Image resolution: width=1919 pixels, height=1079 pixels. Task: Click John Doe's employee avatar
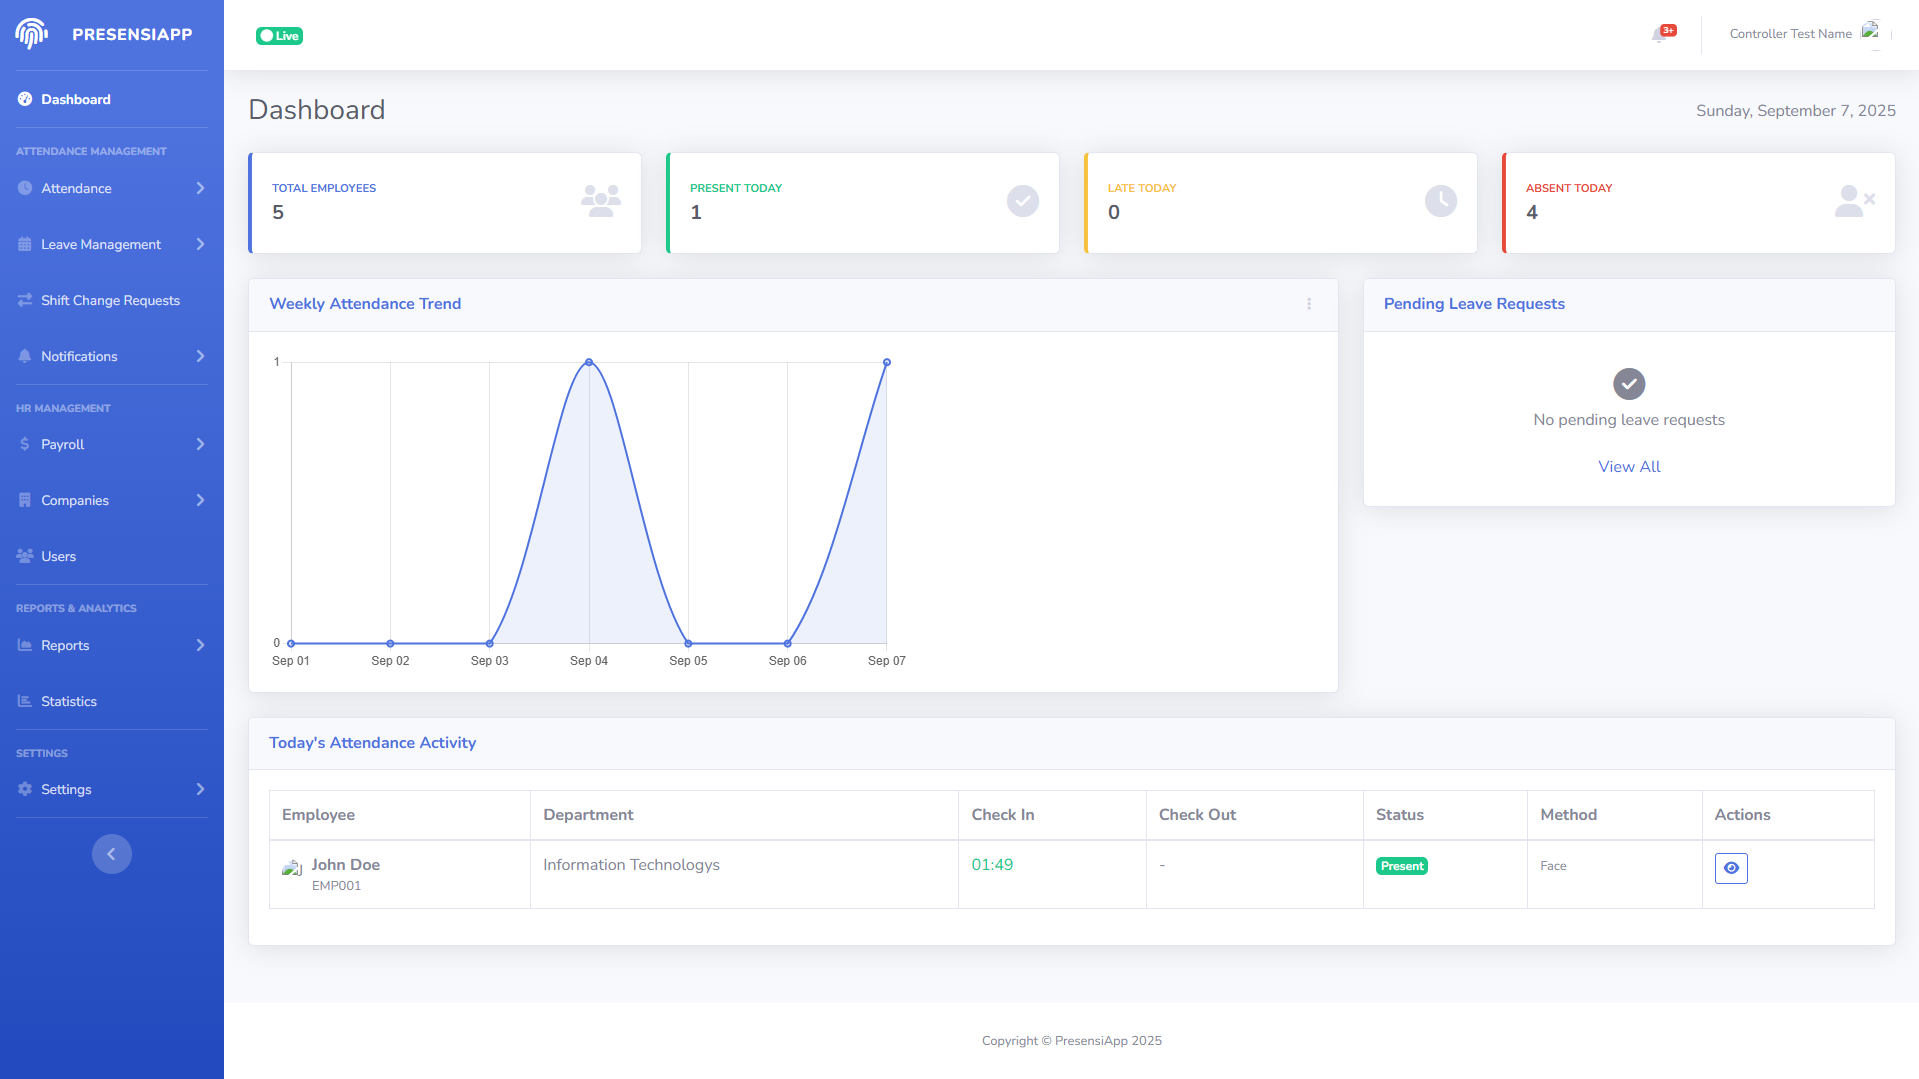pyautogui.click(x=292, y=868)
